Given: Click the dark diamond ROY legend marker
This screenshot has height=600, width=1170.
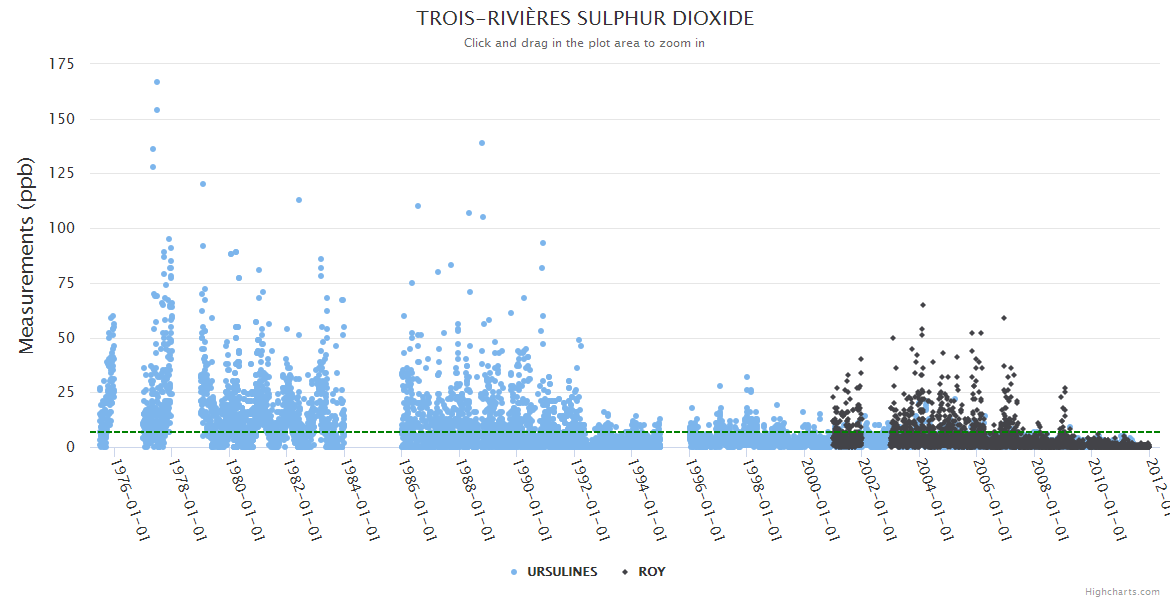Looking at the screenshot, I should pyautogui.click(x=626, y=572).
